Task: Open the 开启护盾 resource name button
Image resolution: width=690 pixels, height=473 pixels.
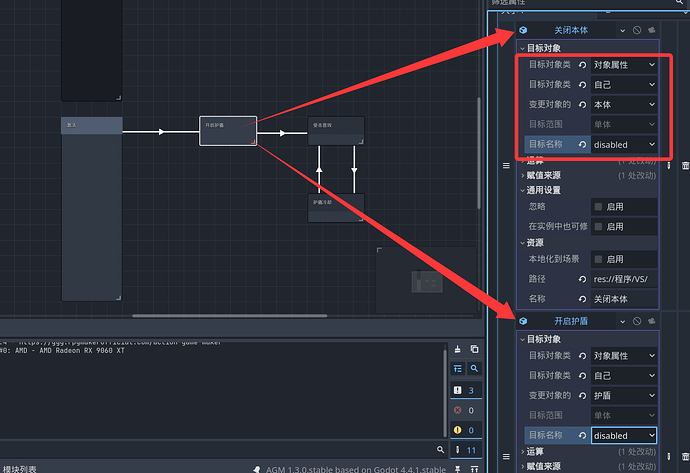Action: pos(571,321)
